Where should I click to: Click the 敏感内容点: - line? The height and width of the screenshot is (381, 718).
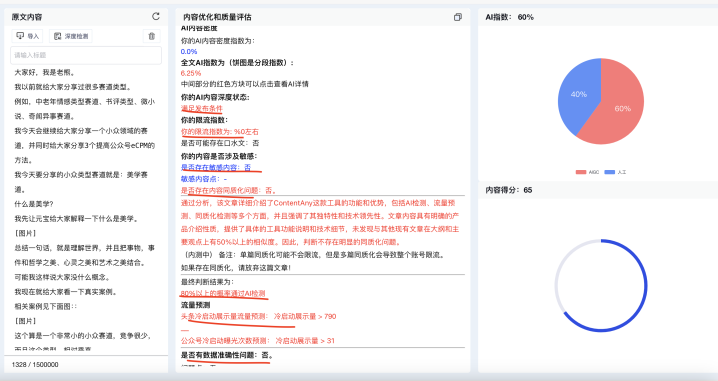tap(204, 179)
